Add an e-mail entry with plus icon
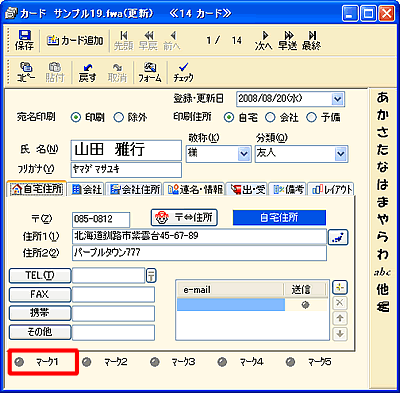Image resolution: width=400 pixels, height=393 pixels. point(340,288)
